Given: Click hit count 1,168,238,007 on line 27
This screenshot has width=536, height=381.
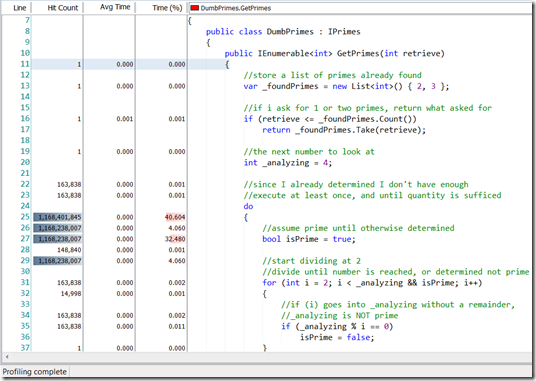Looking at the screenshot, I should click(58, 239).
